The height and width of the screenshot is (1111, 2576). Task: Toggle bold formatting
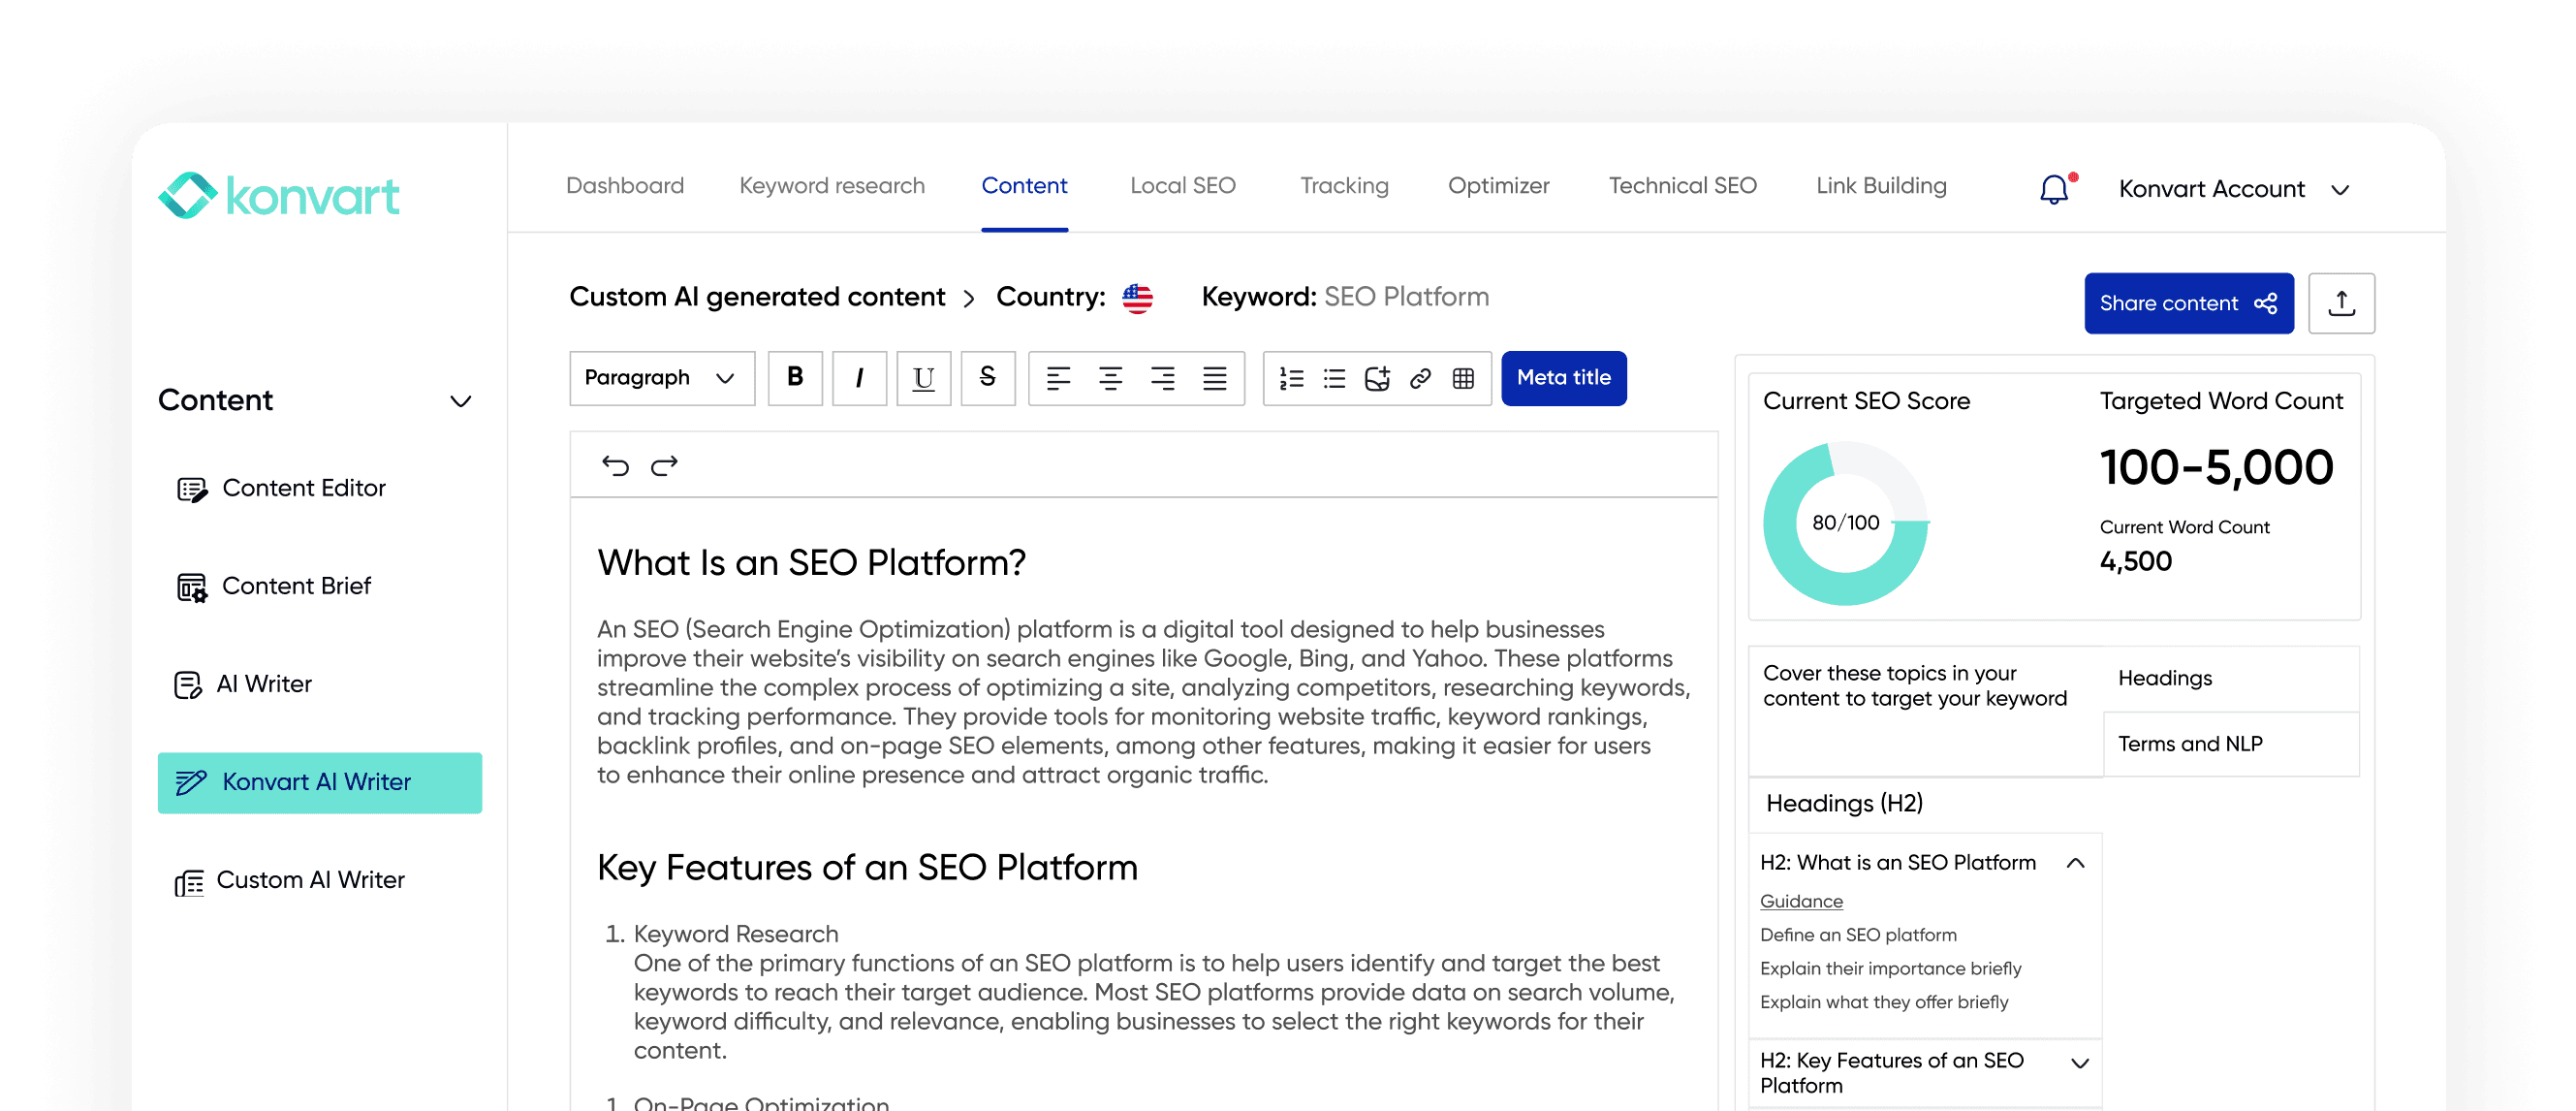click(795, 378)
